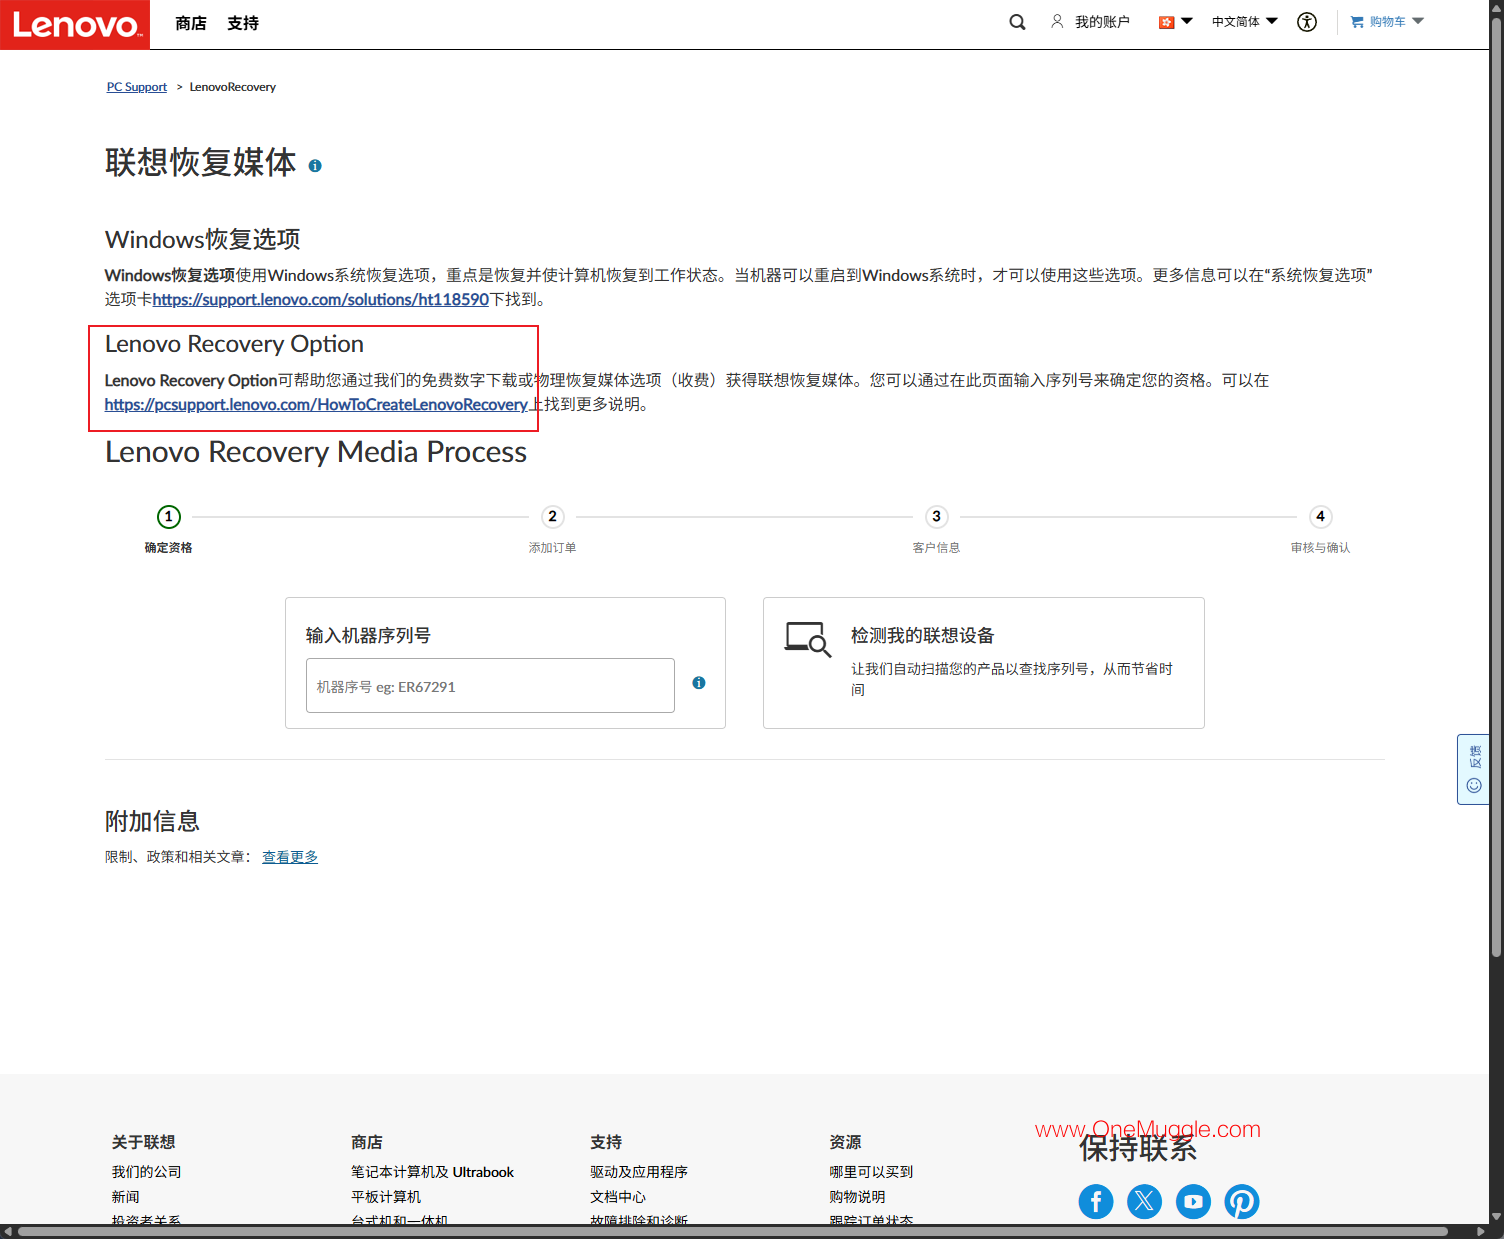Click the PC Support breadcrumb link
This screenshot has height=1239, width=1504.
137,87
